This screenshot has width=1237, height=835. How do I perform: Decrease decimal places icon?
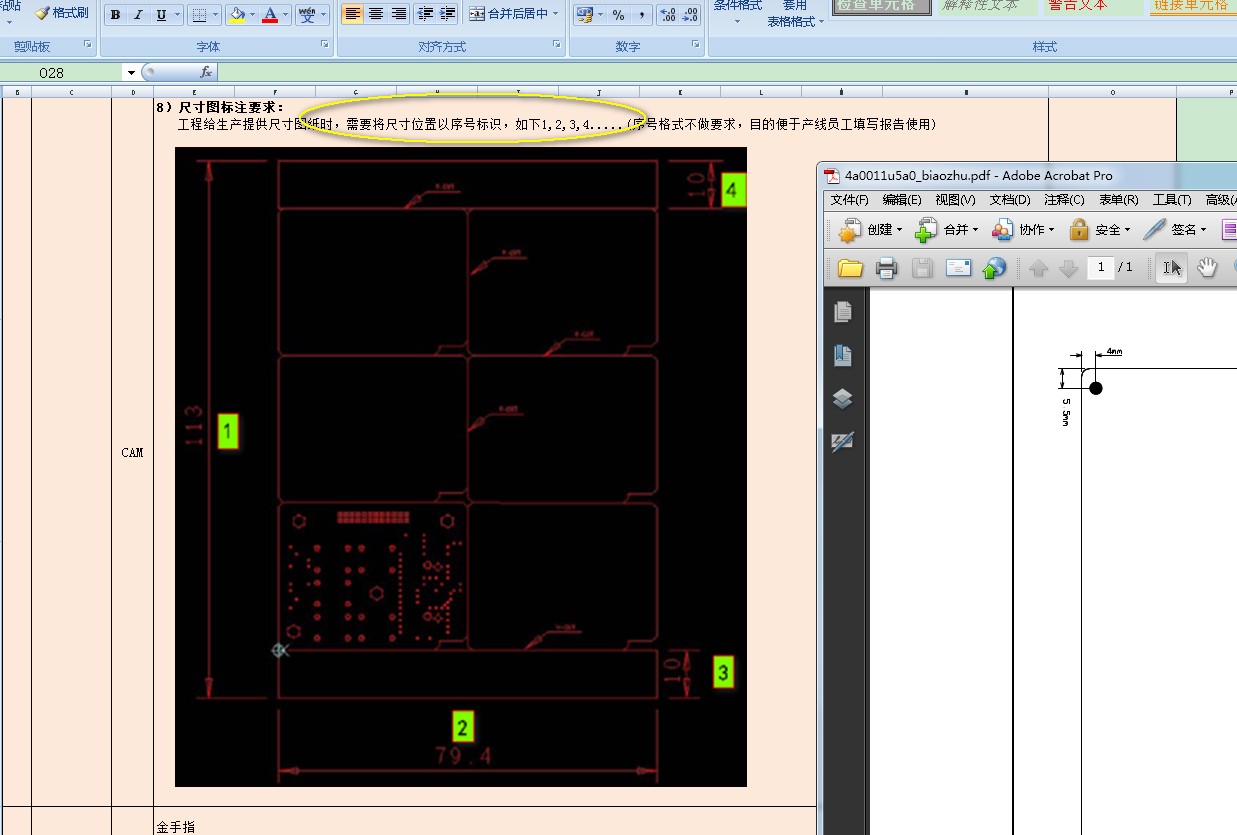tap(690, 15)
